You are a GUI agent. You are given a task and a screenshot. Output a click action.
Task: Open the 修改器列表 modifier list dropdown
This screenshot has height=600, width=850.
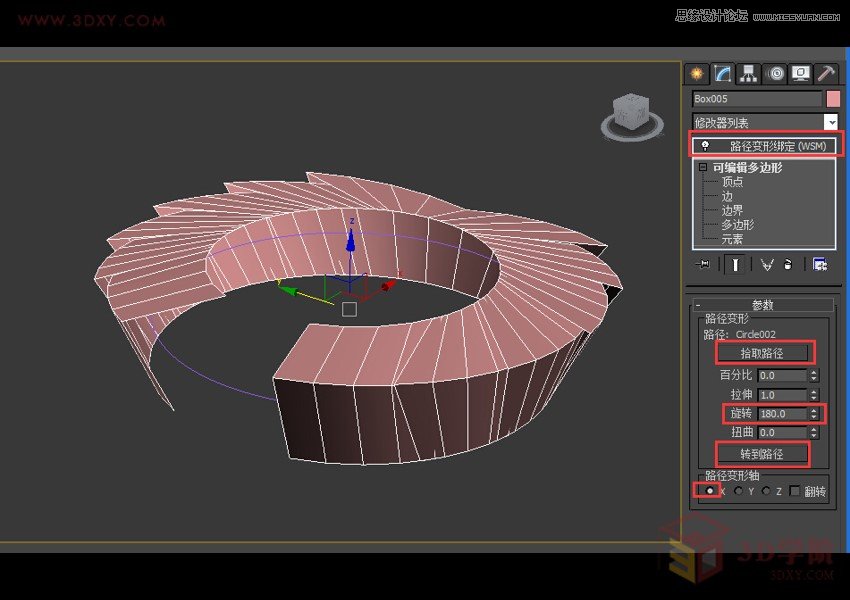833,121
